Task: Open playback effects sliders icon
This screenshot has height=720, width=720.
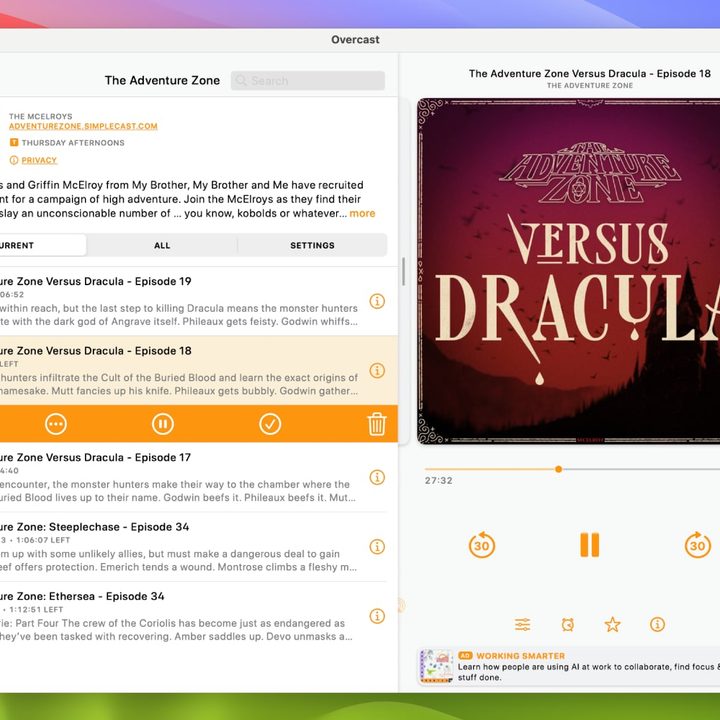Action: (523, 624)
